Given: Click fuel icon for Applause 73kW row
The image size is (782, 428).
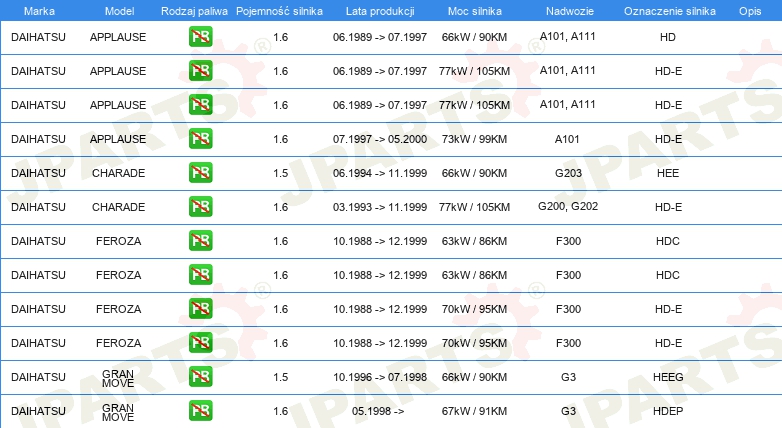Looking at the screenshot, I should pyautogui.click(x=200, y=139).
